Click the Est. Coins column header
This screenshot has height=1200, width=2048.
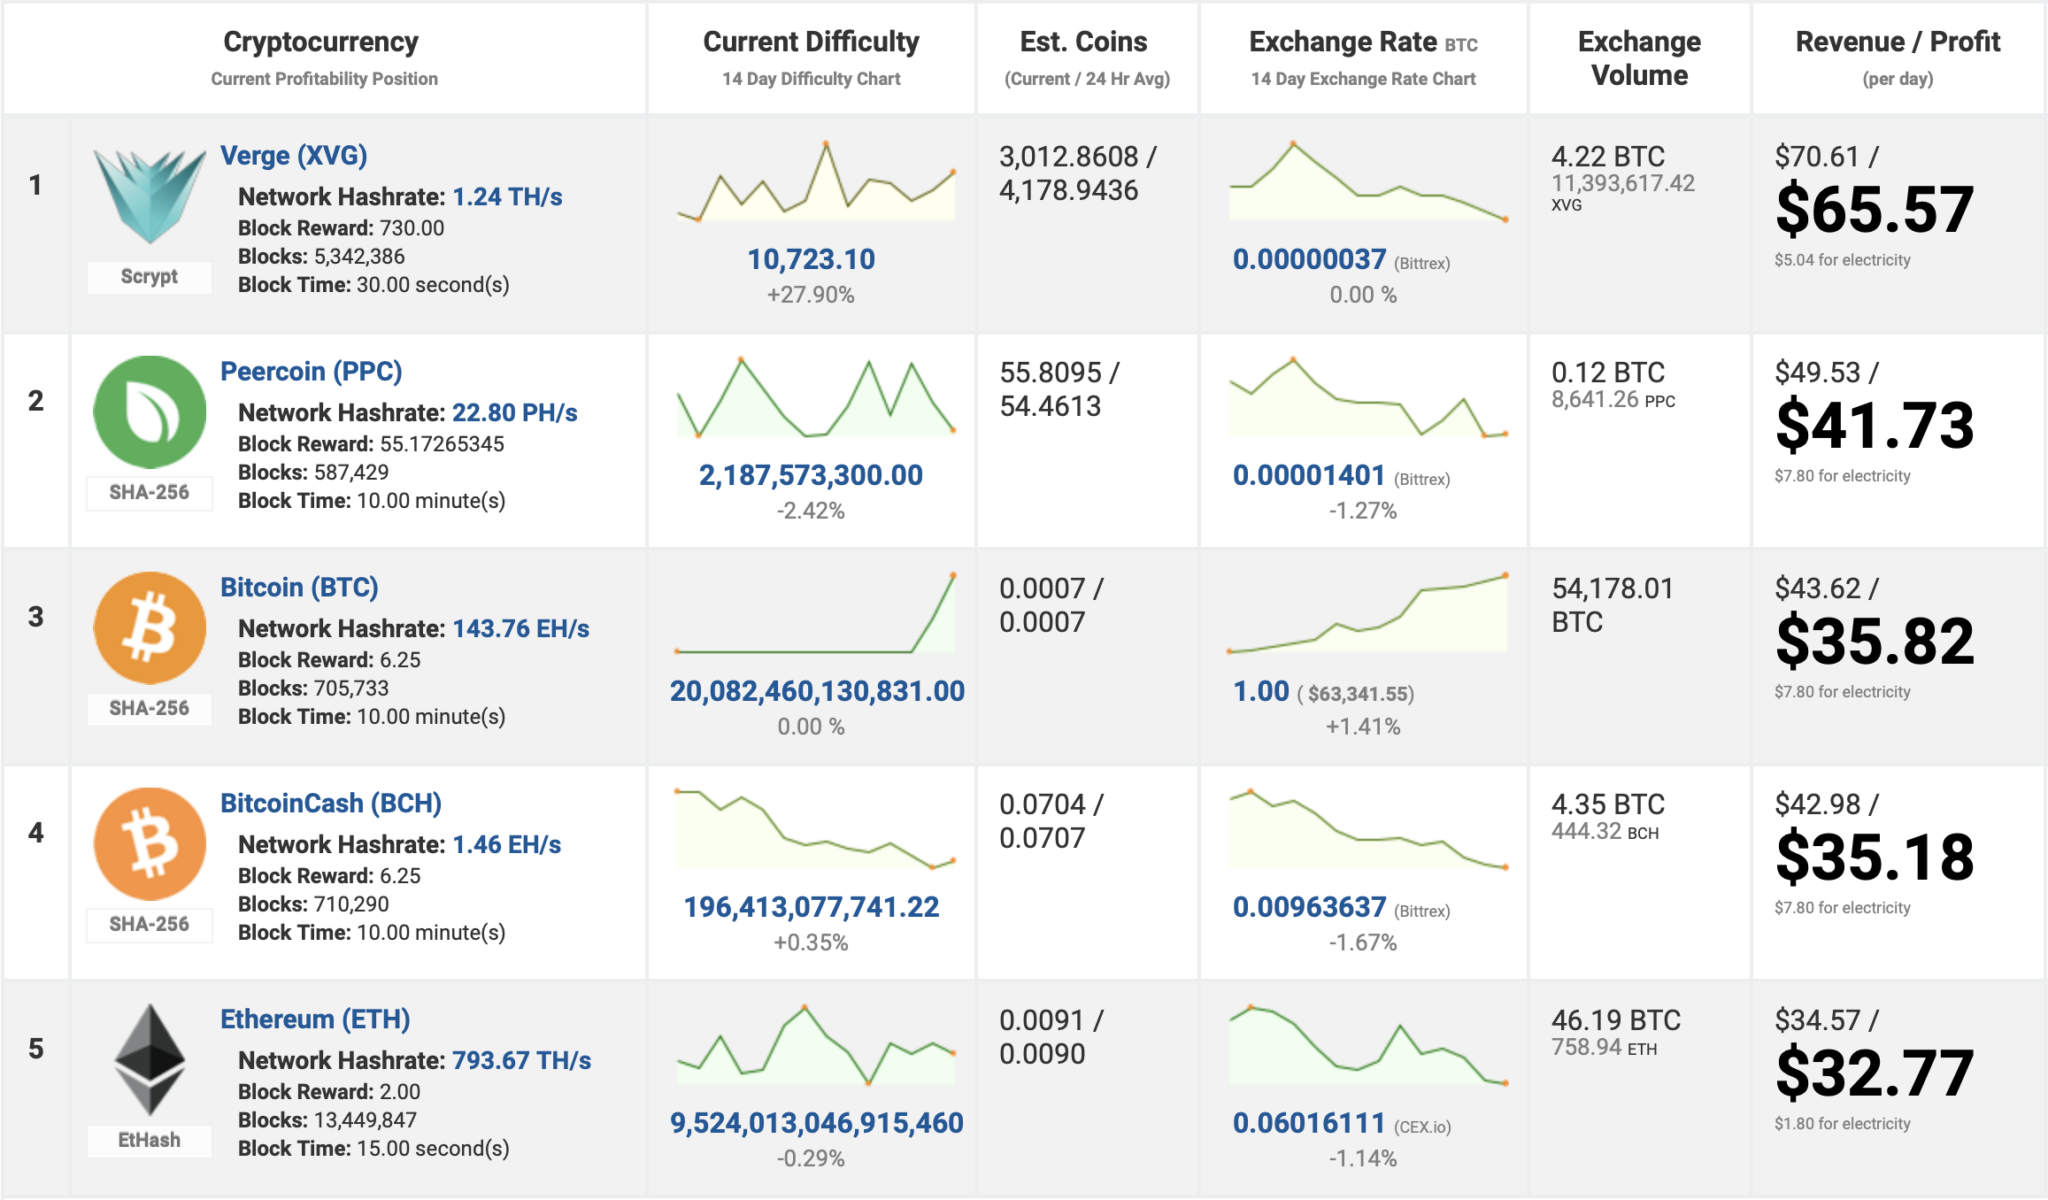point(1084,42)
